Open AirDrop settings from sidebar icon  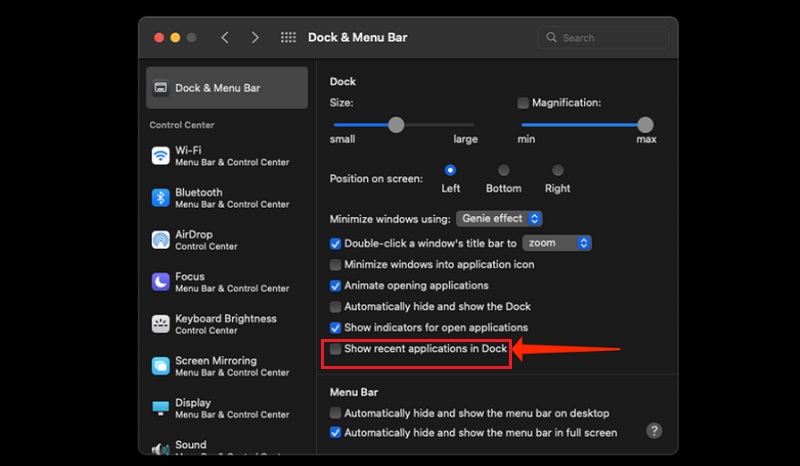160,240
